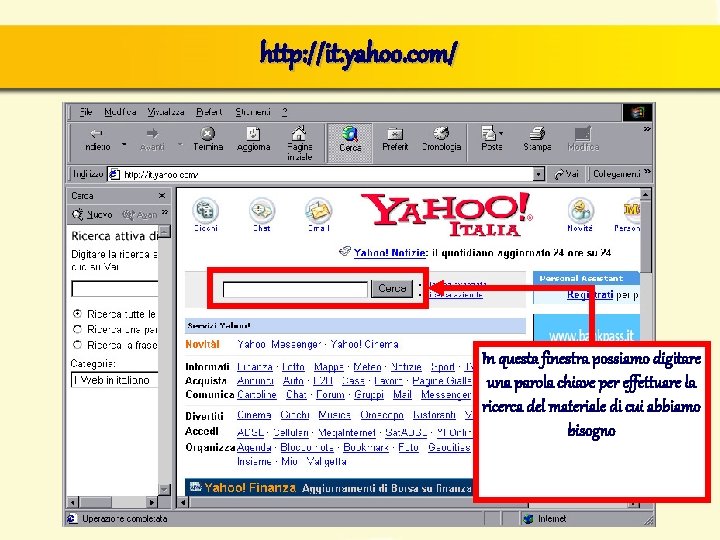This screenshot has height=540, width=720.
Task: Click the Windows logo throbber icon
Action: (x=637, y=112)
